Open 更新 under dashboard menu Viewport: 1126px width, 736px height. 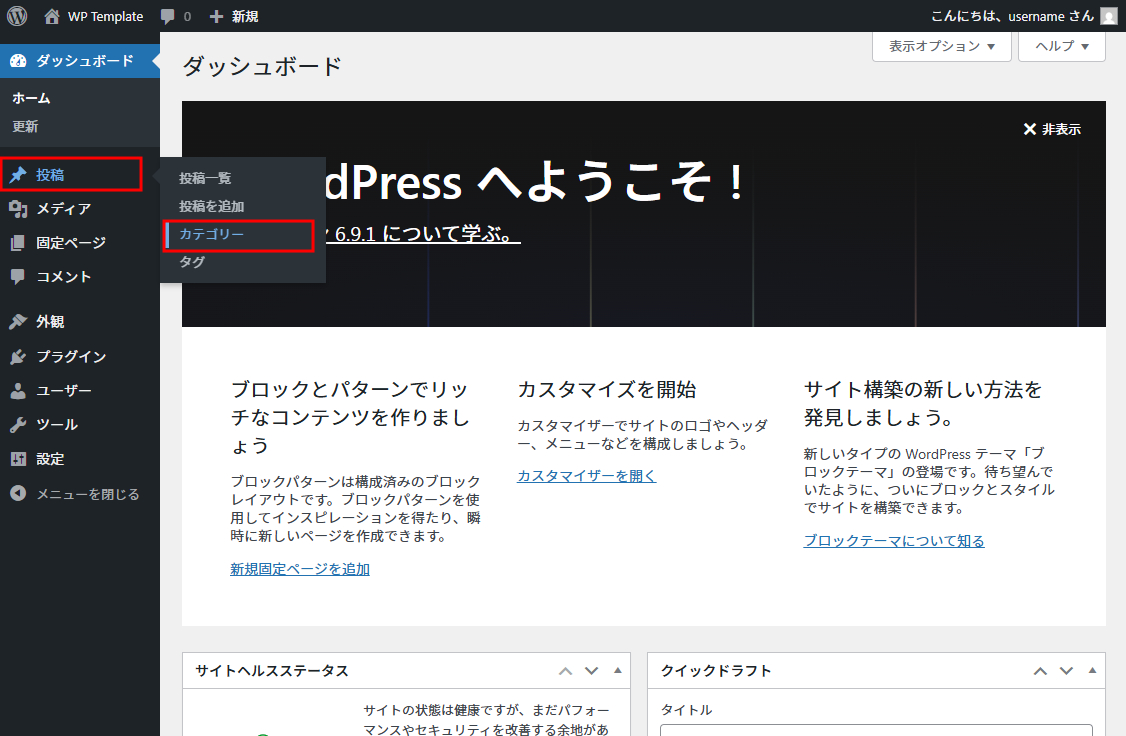[x=25, y=126]
